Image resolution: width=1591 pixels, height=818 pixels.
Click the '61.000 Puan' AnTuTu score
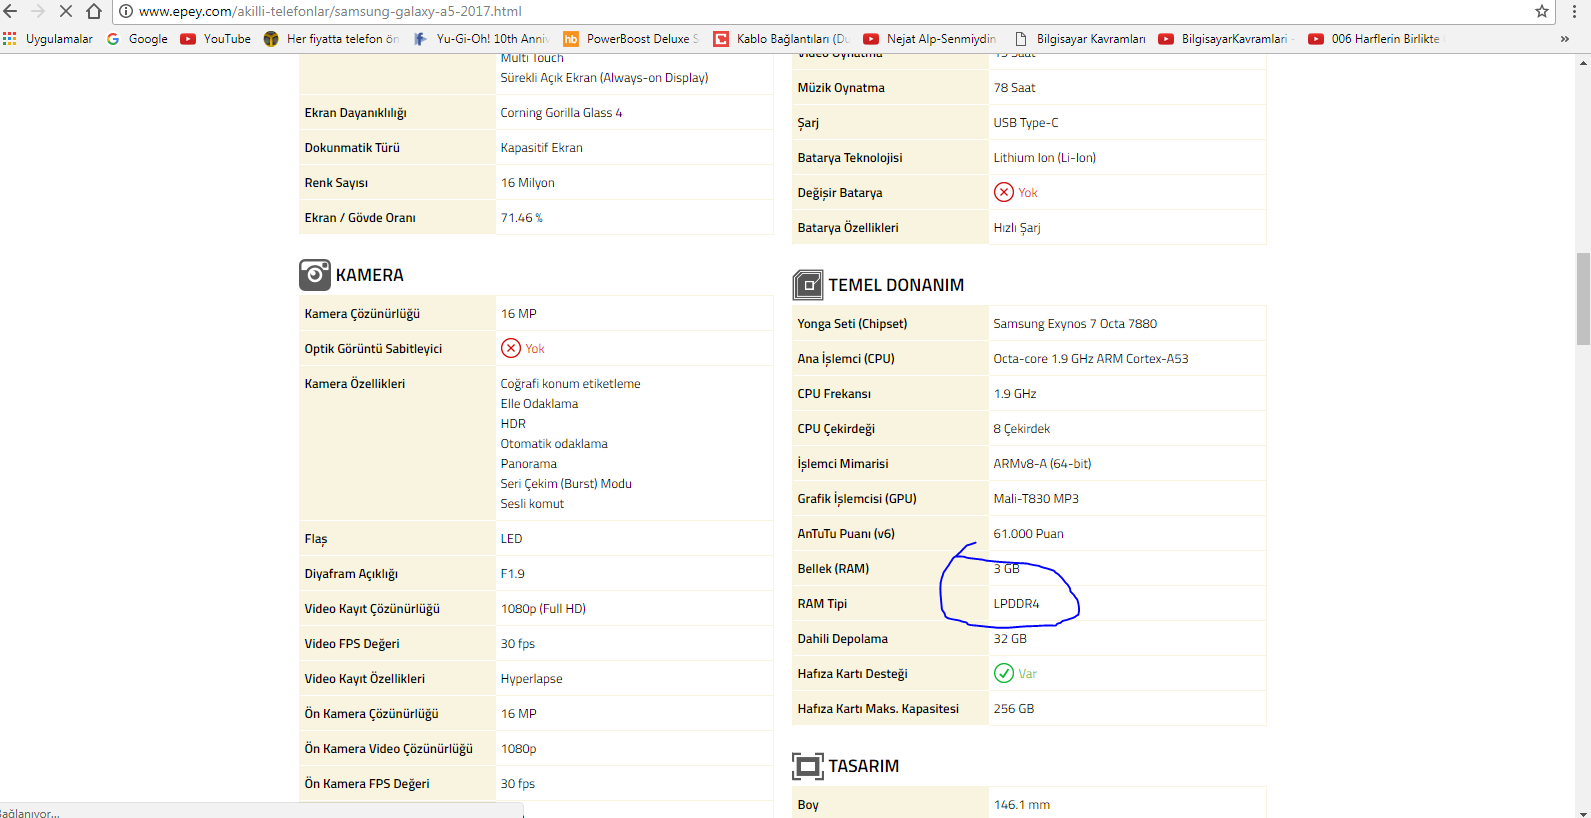1028,534
